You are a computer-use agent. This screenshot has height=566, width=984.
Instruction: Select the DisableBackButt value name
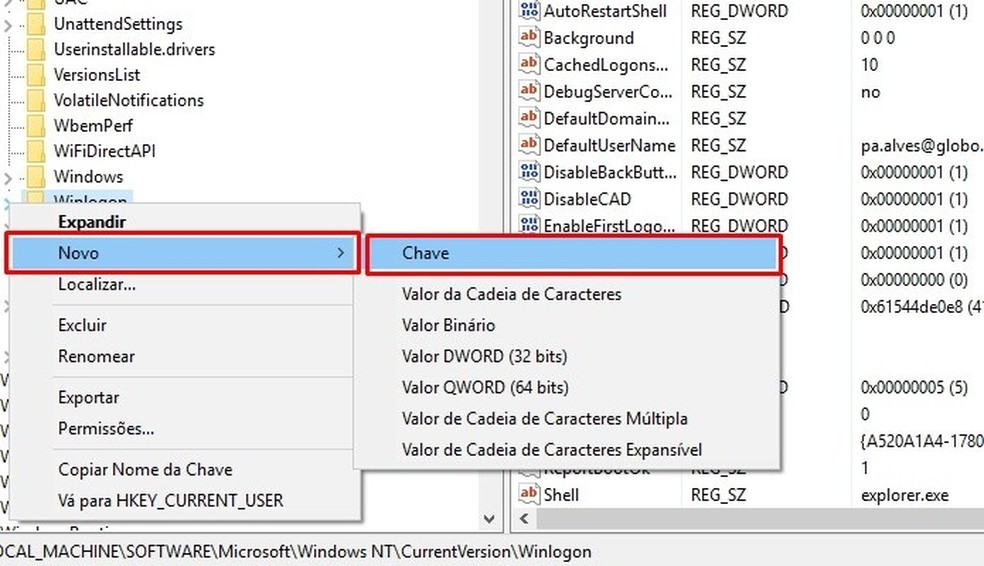pos(610,172)
